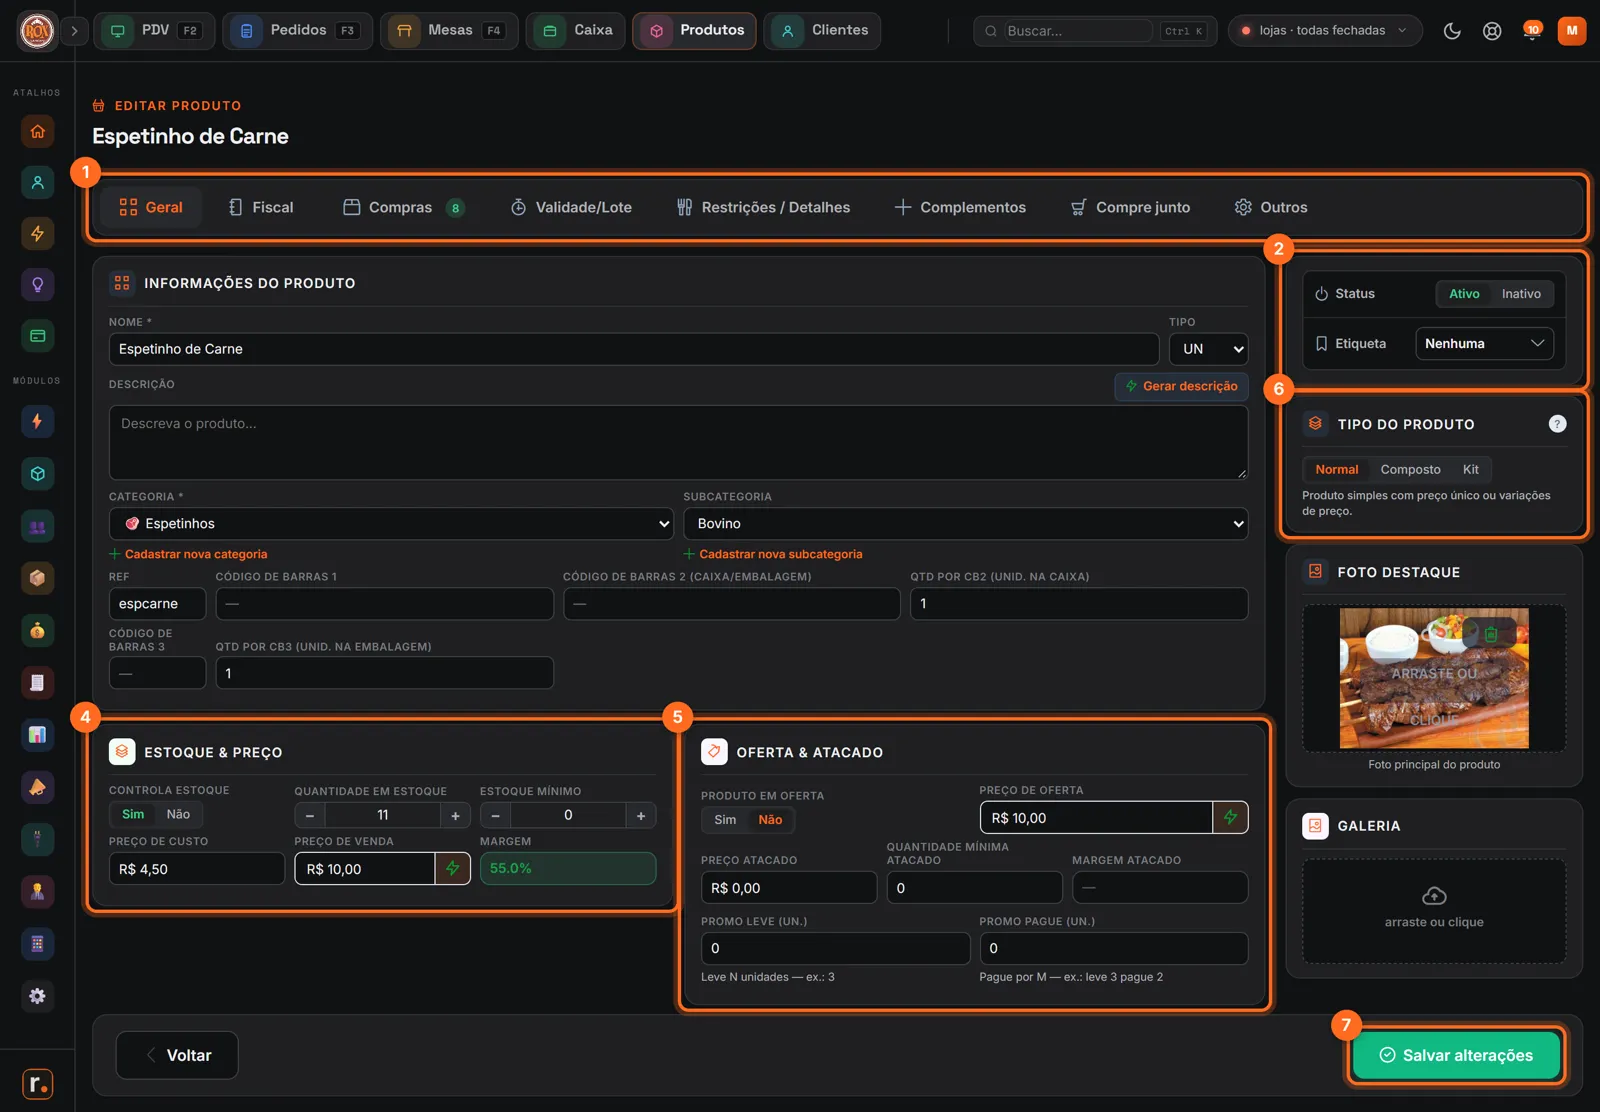This screenshot has width=1600, height=1112.
Task: Click the r. logo at sidebar bottom
Action: [x=38, y=1084]
